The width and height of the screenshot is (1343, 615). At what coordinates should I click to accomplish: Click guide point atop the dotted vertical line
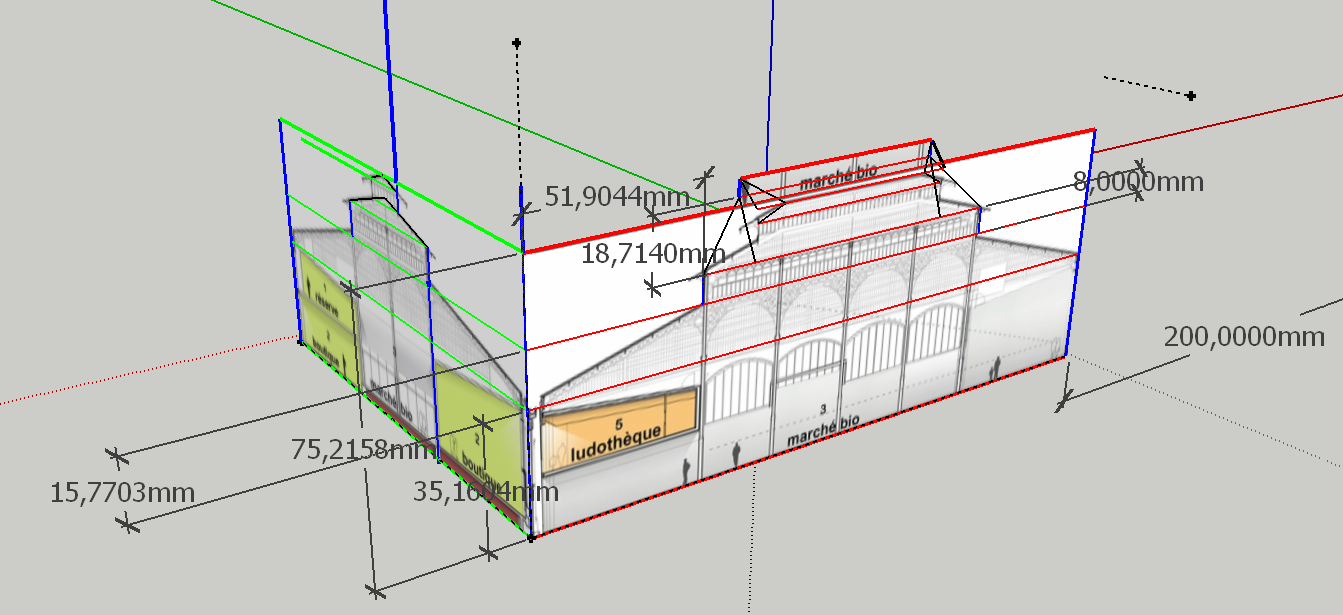(517, 44)
